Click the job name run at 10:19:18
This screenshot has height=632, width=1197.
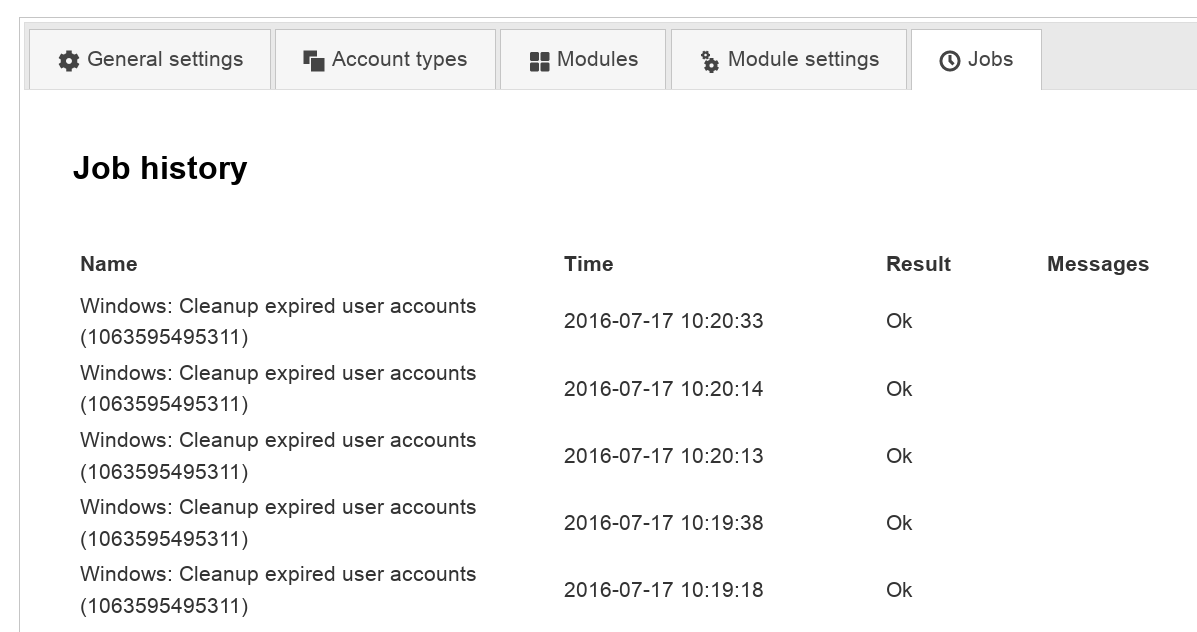tap(278, 590)
